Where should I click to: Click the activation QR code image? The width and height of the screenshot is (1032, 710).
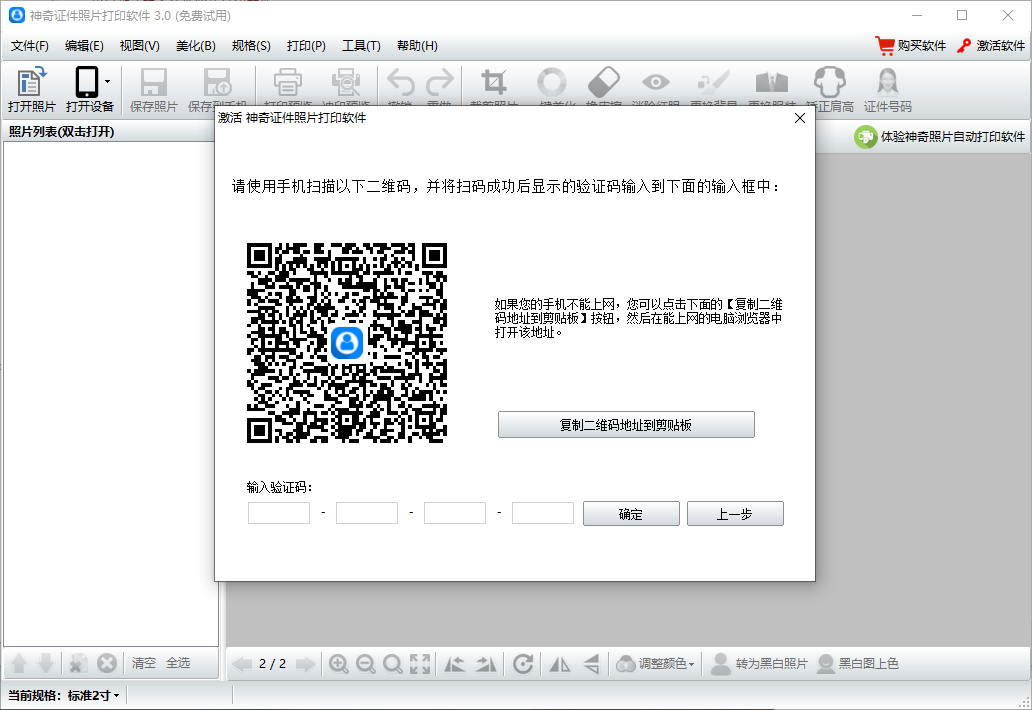tap(347, 343)
